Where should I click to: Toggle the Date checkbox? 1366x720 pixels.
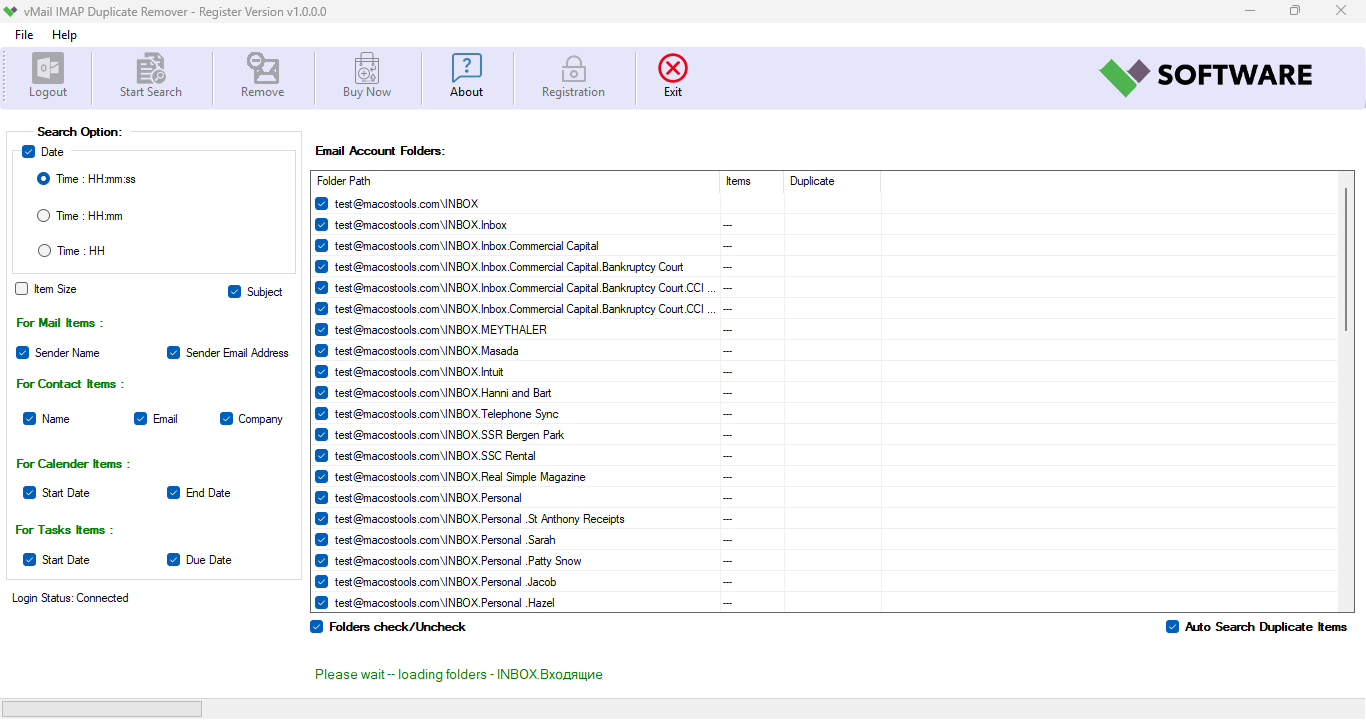(28, 152)
